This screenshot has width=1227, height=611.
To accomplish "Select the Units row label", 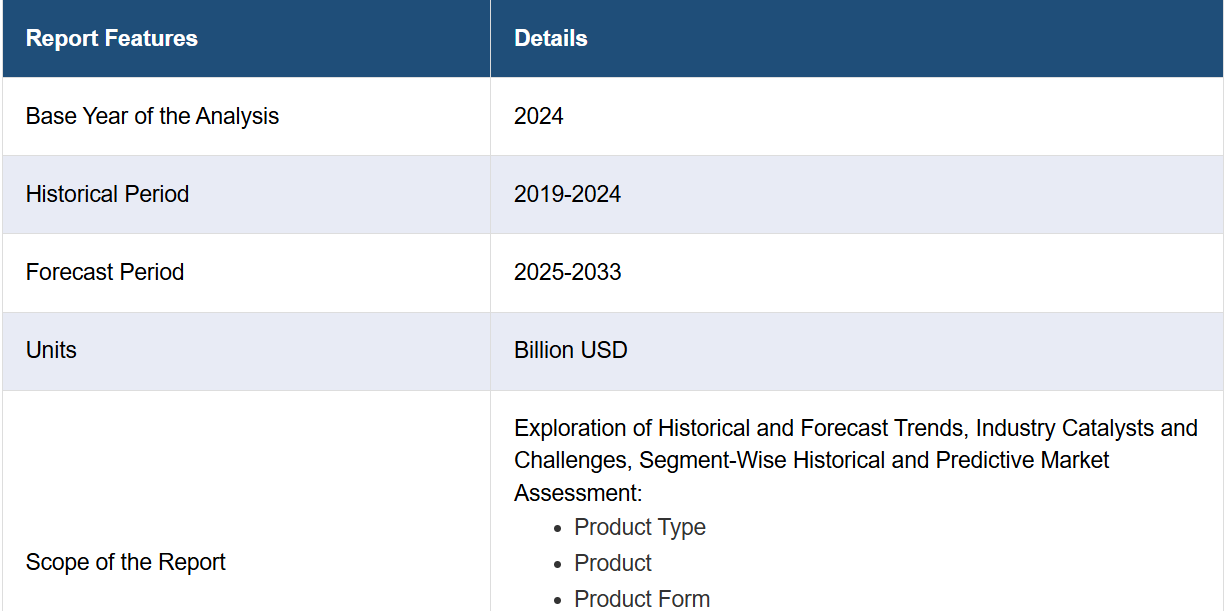I will point(51,350).
